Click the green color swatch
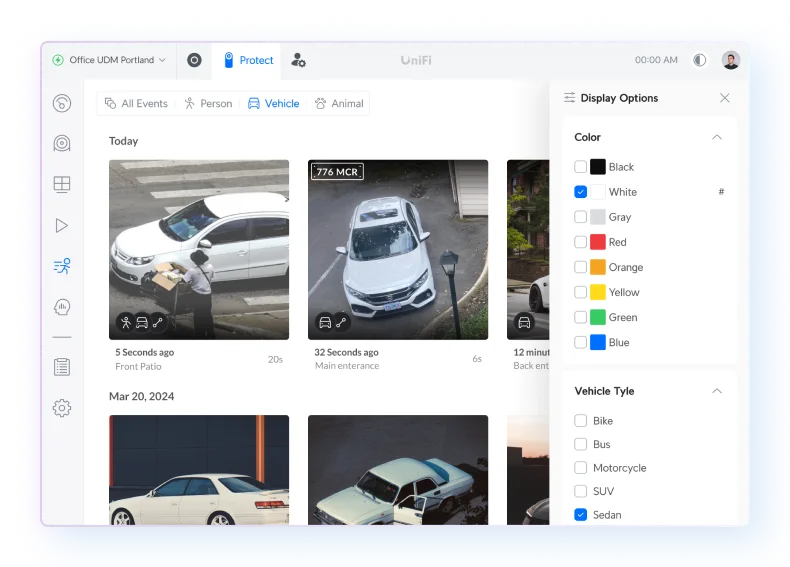 click(x=598, y=317)
